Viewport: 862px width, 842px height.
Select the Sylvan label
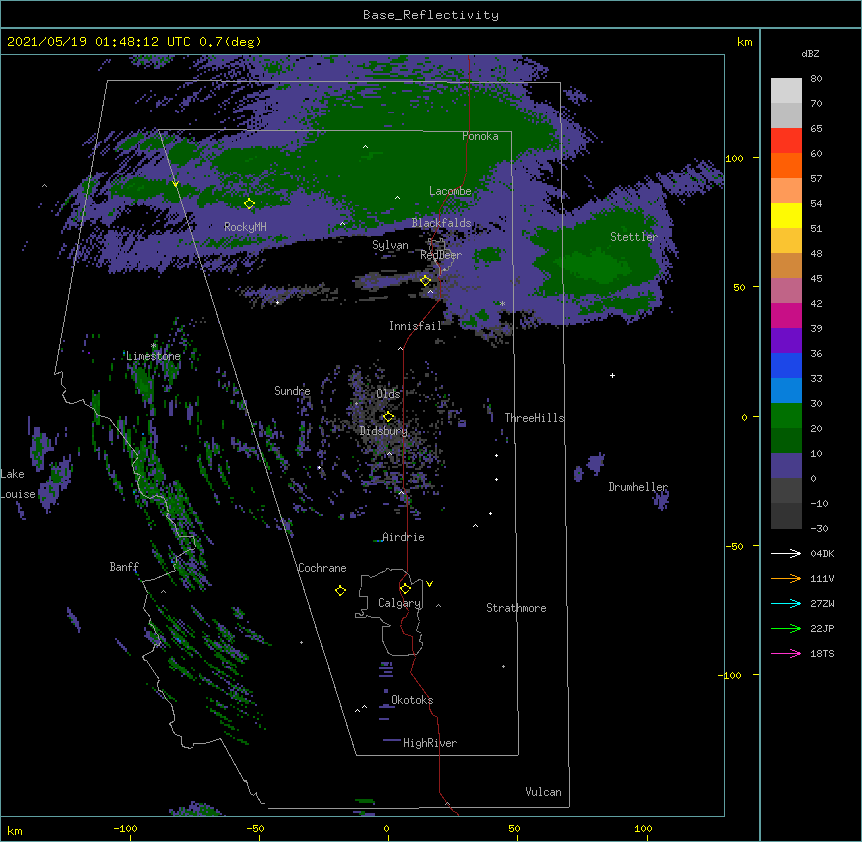(390, 245)
